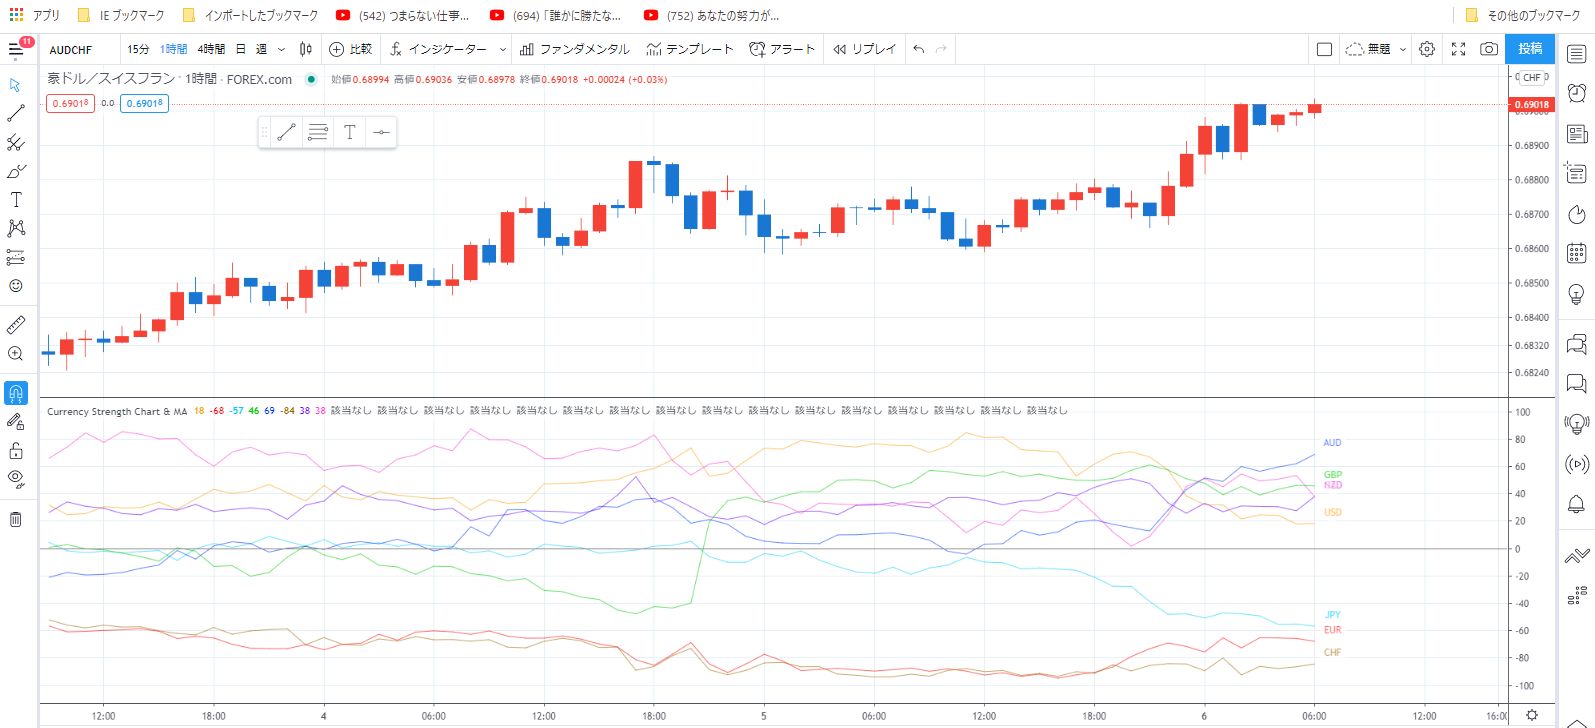Open the forecasting and measurement tools

(x=16, y=257)
